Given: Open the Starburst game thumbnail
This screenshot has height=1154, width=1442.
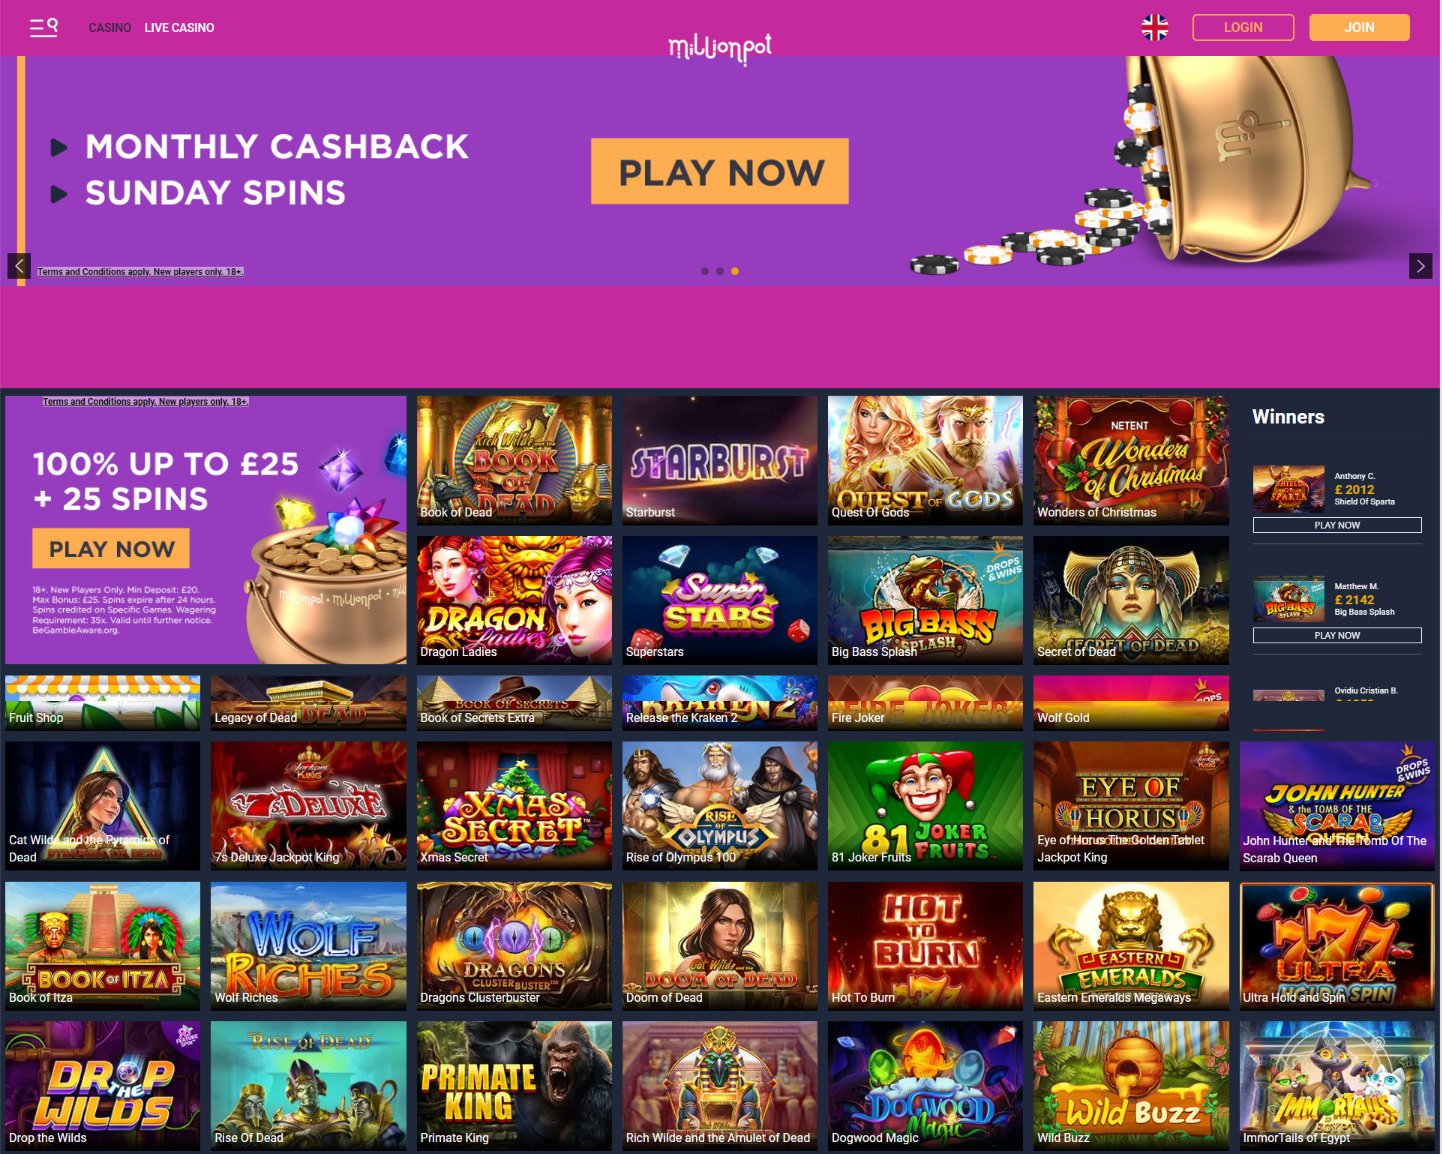Looking at the screenshot, I should [x=720, y=460].
